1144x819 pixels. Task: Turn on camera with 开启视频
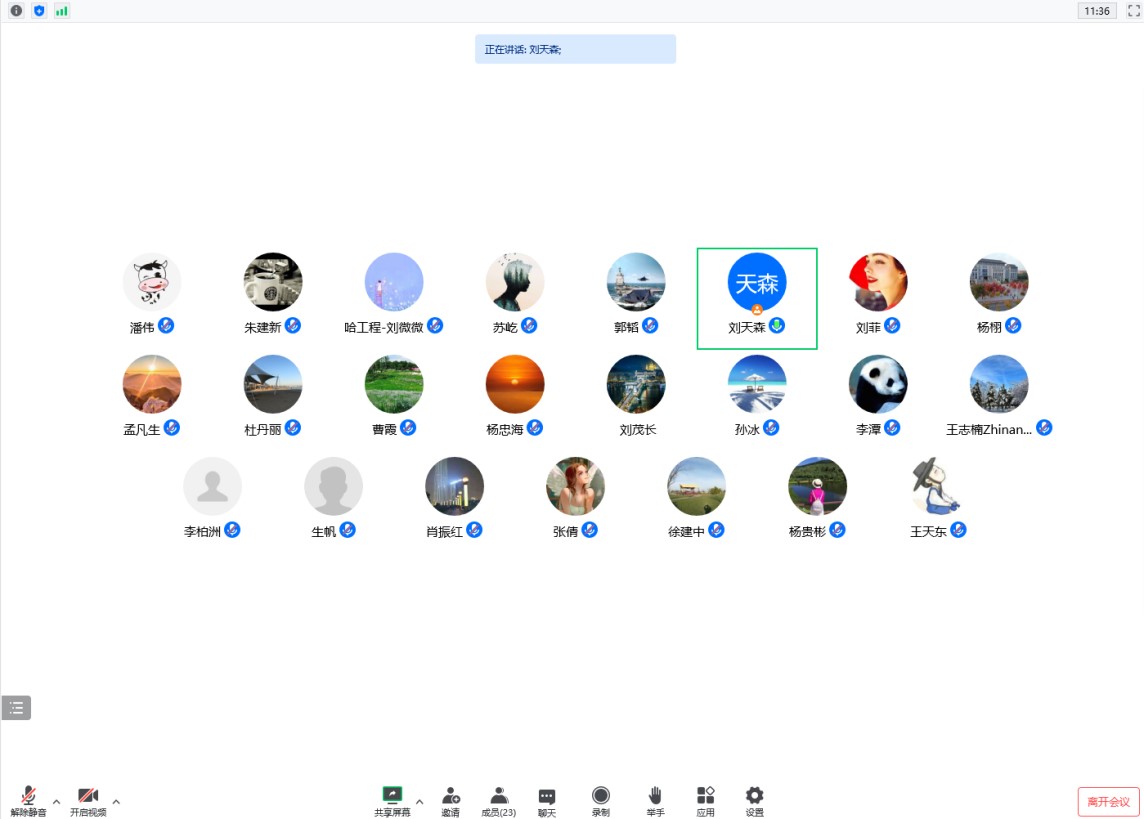pos(88,800)
